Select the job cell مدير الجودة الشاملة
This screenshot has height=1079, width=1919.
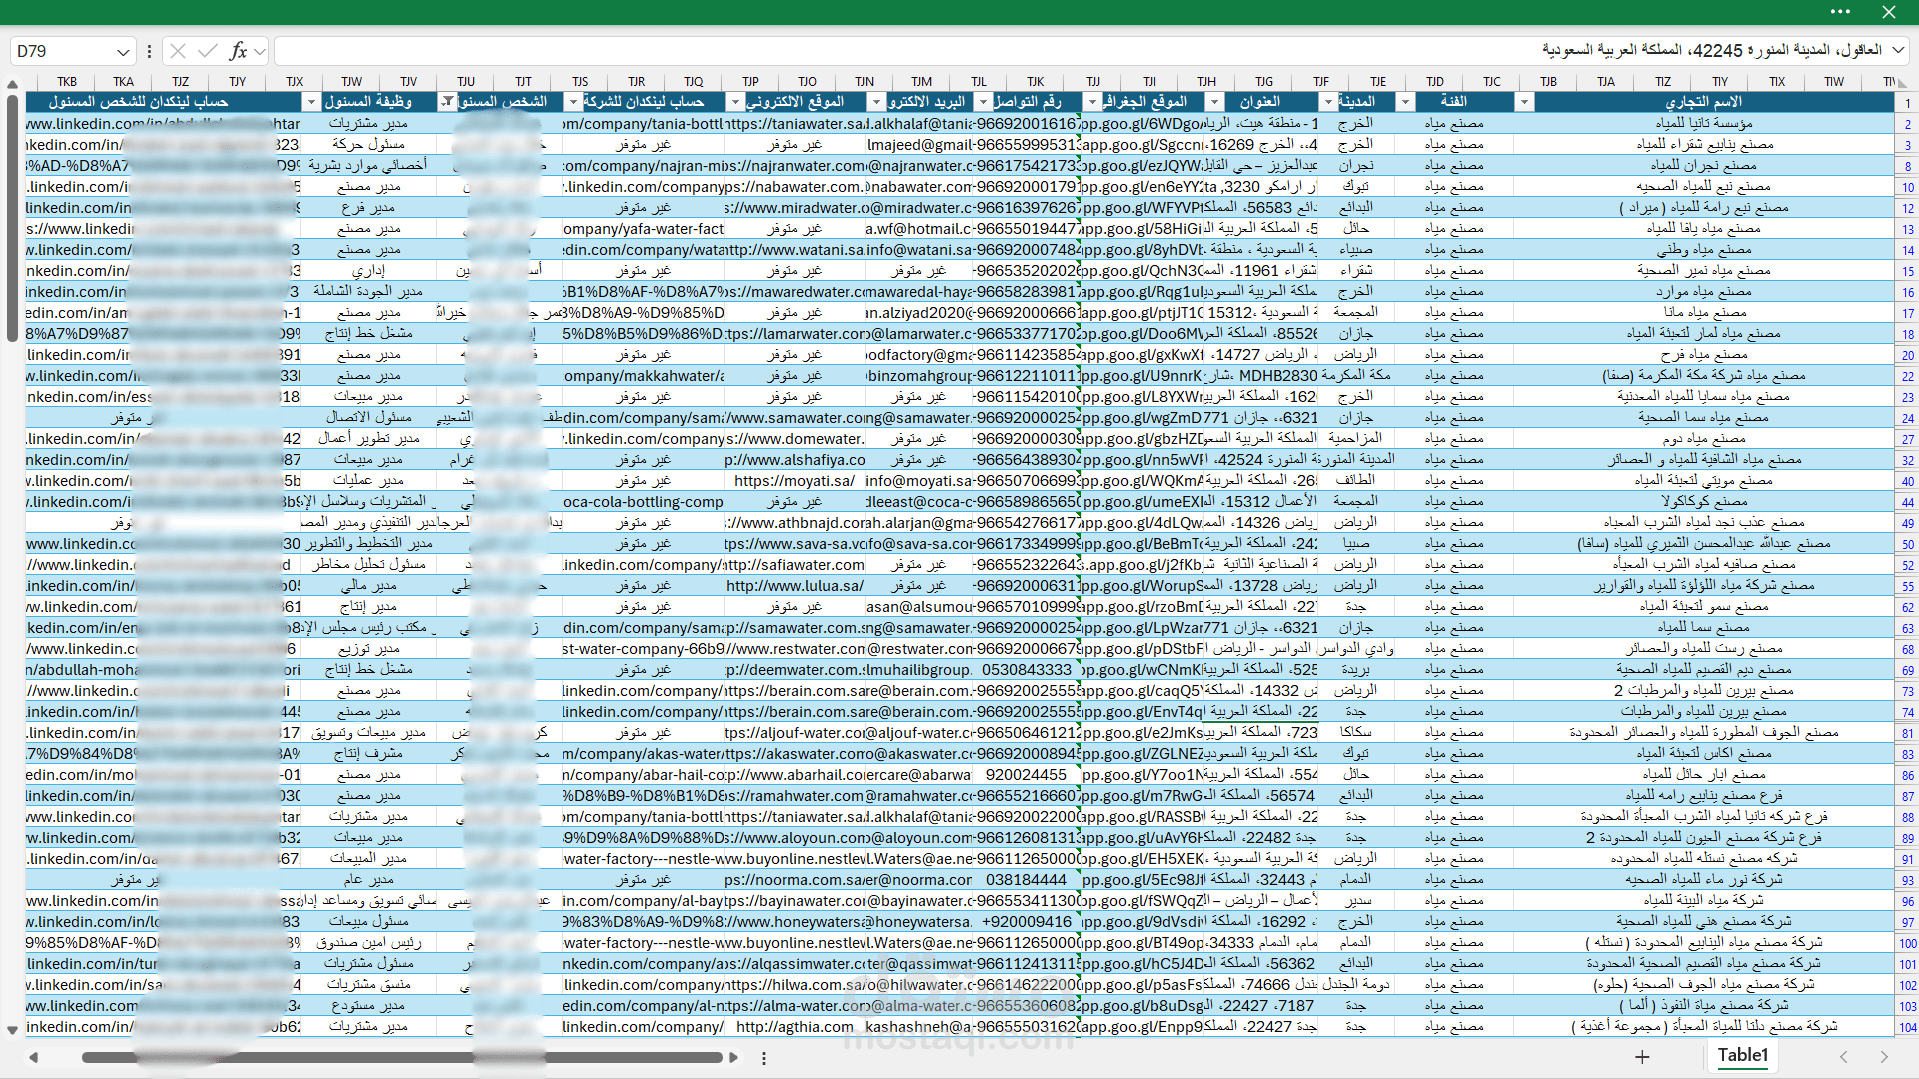point(368,292)
